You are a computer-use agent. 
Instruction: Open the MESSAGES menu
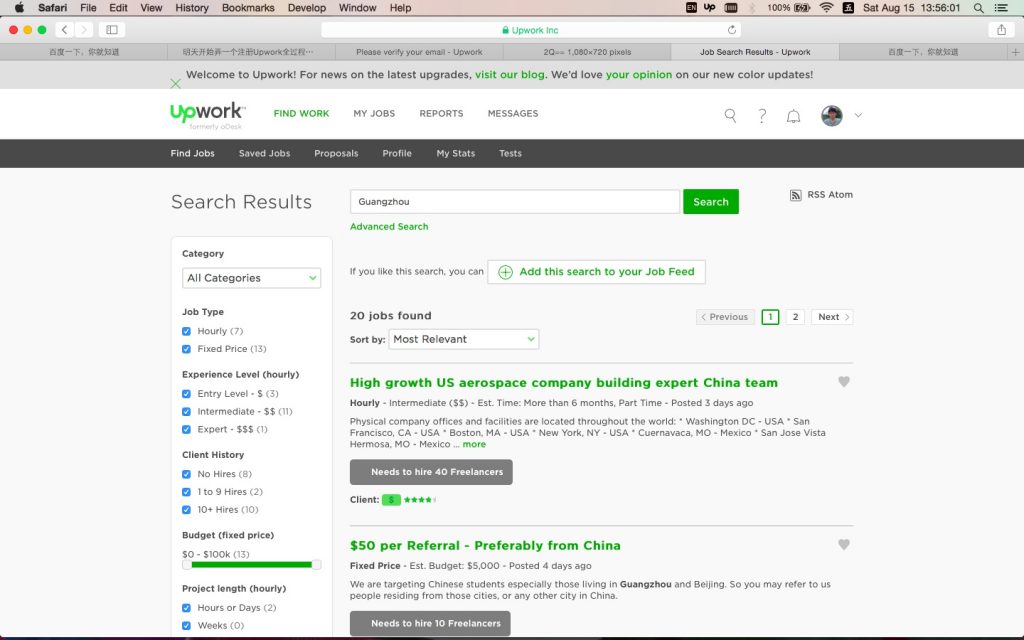(x=513, y=114)
